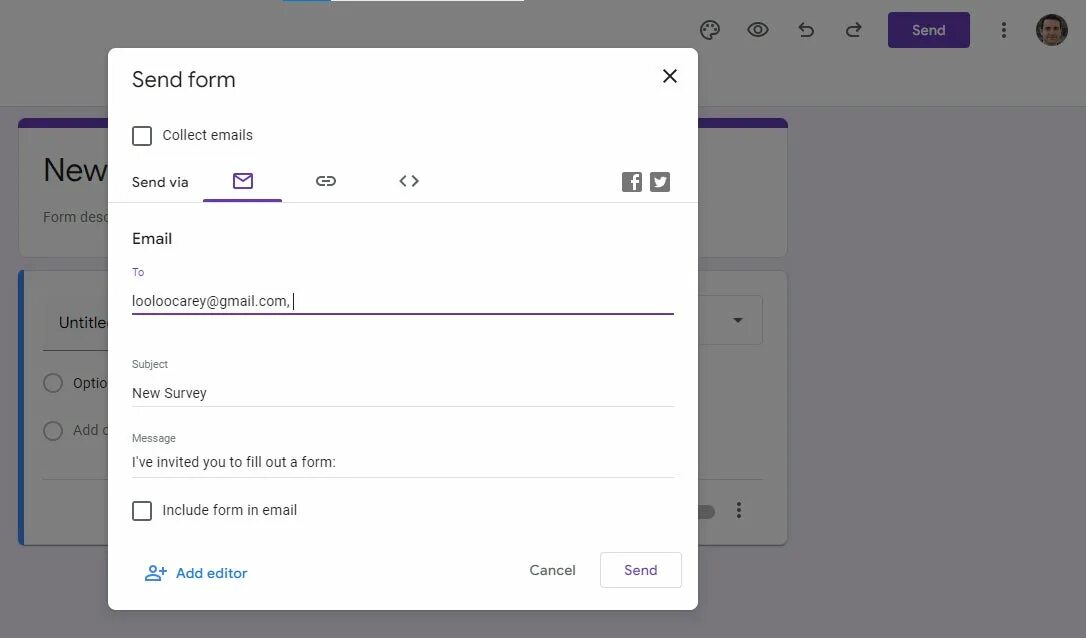Close the Send form dialog
The height and width of the screenshot is (638, 1086).
pyautogui.click(x=670, y=76)
